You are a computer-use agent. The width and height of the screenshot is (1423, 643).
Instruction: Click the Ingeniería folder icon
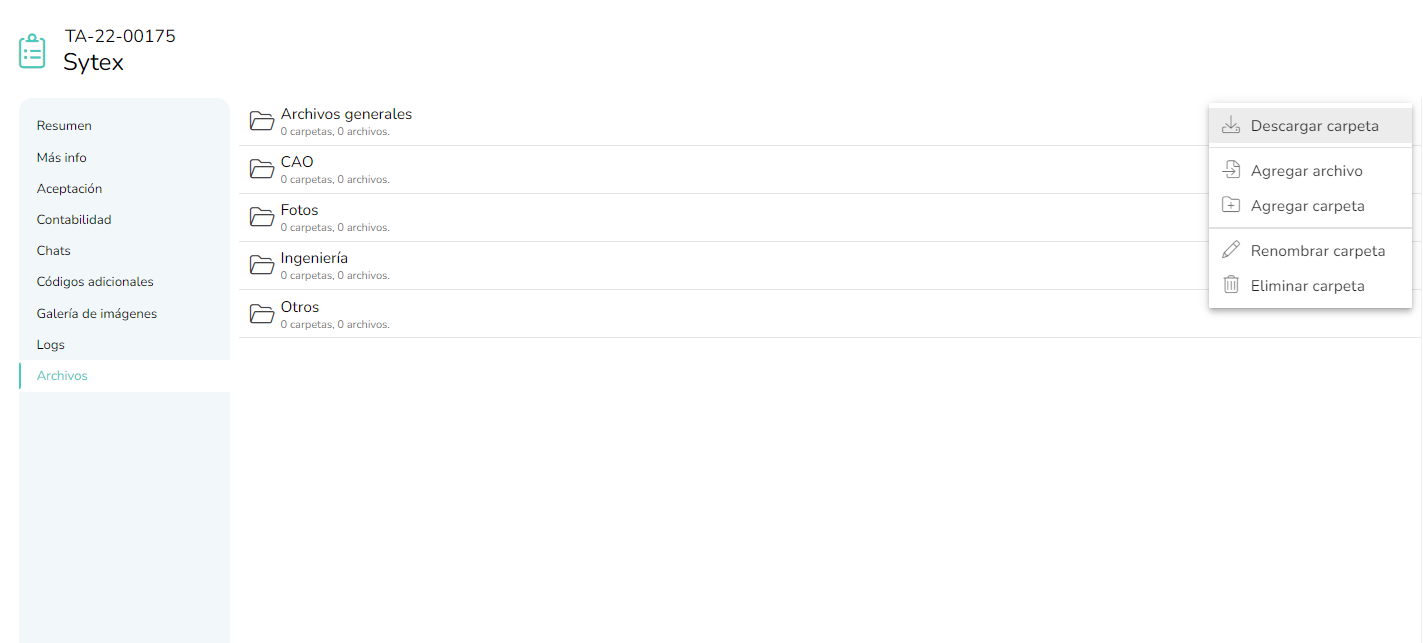pyautogui.click(x=262, y=265)
